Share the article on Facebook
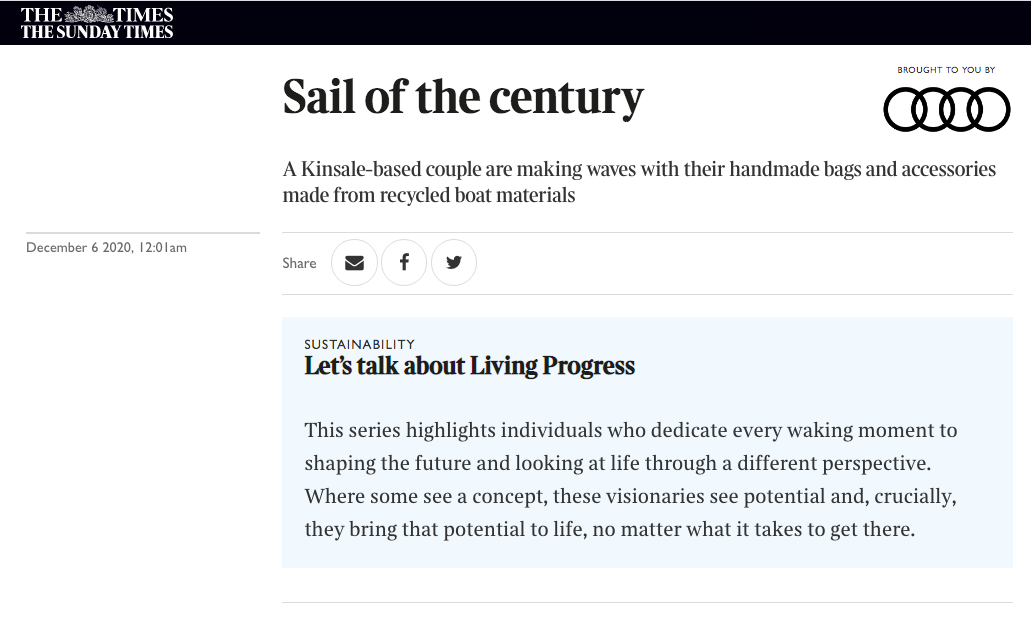 coord(404,262)
